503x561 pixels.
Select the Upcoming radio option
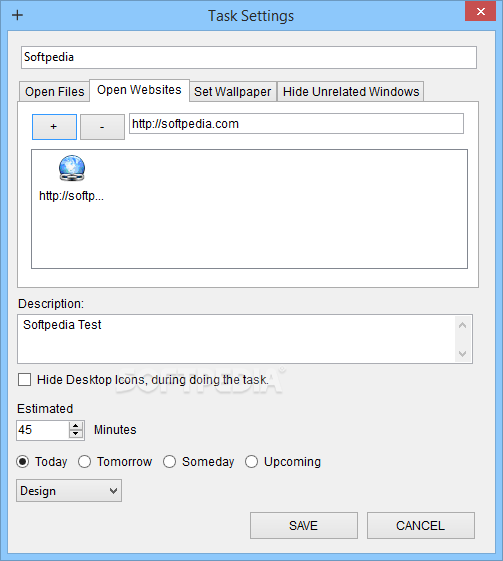(252, 462)
